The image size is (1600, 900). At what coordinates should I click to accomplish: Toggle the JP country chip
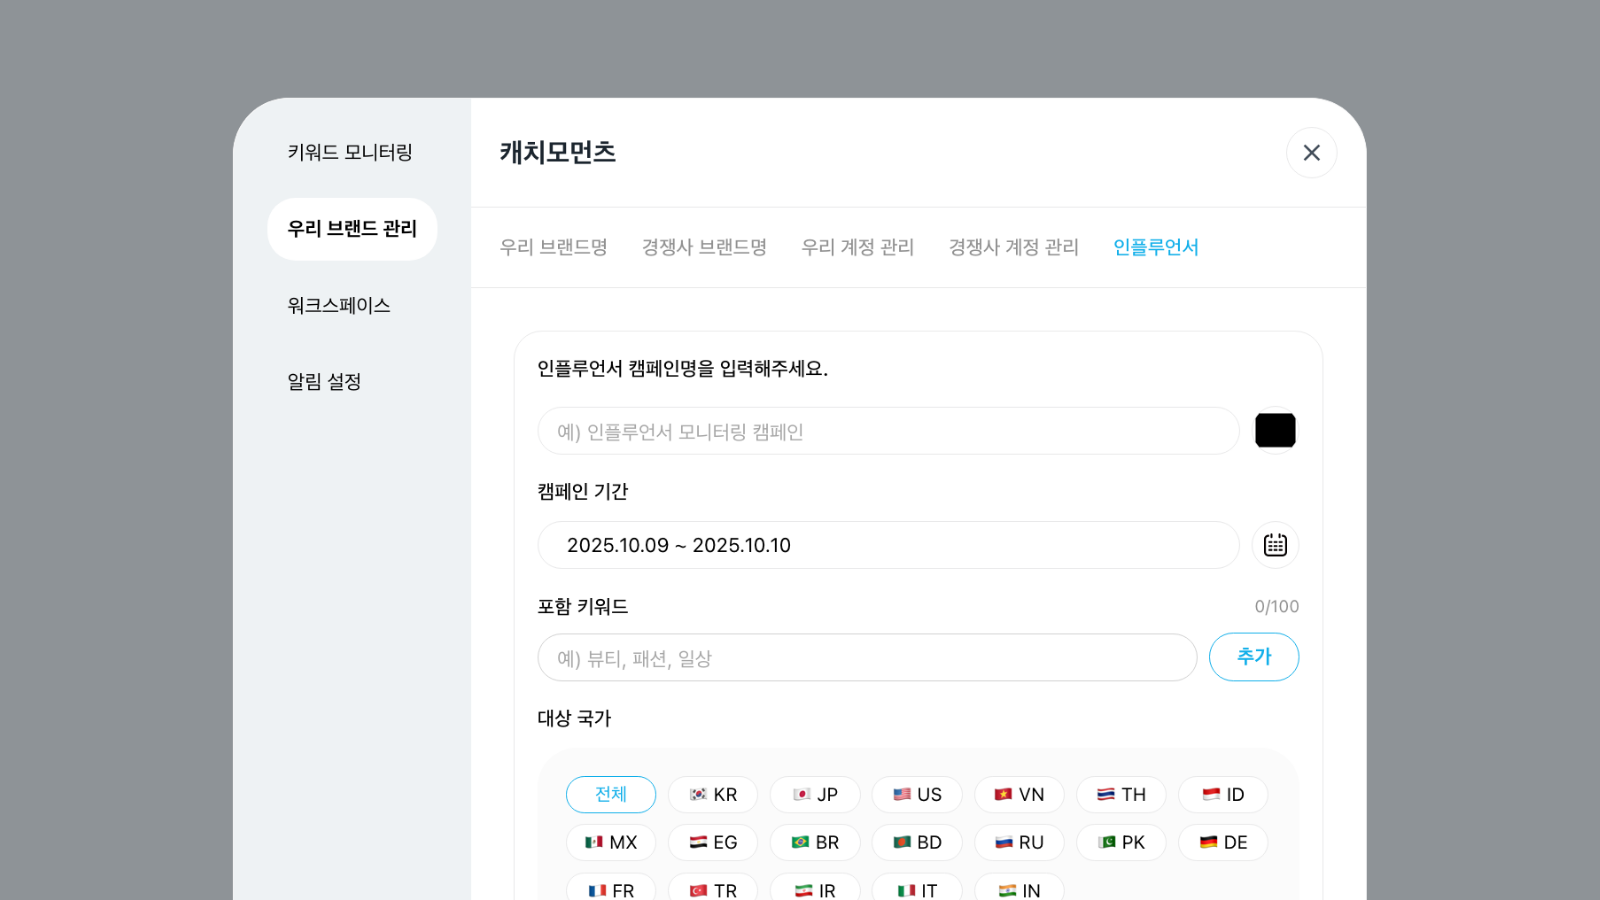[815, 794]
